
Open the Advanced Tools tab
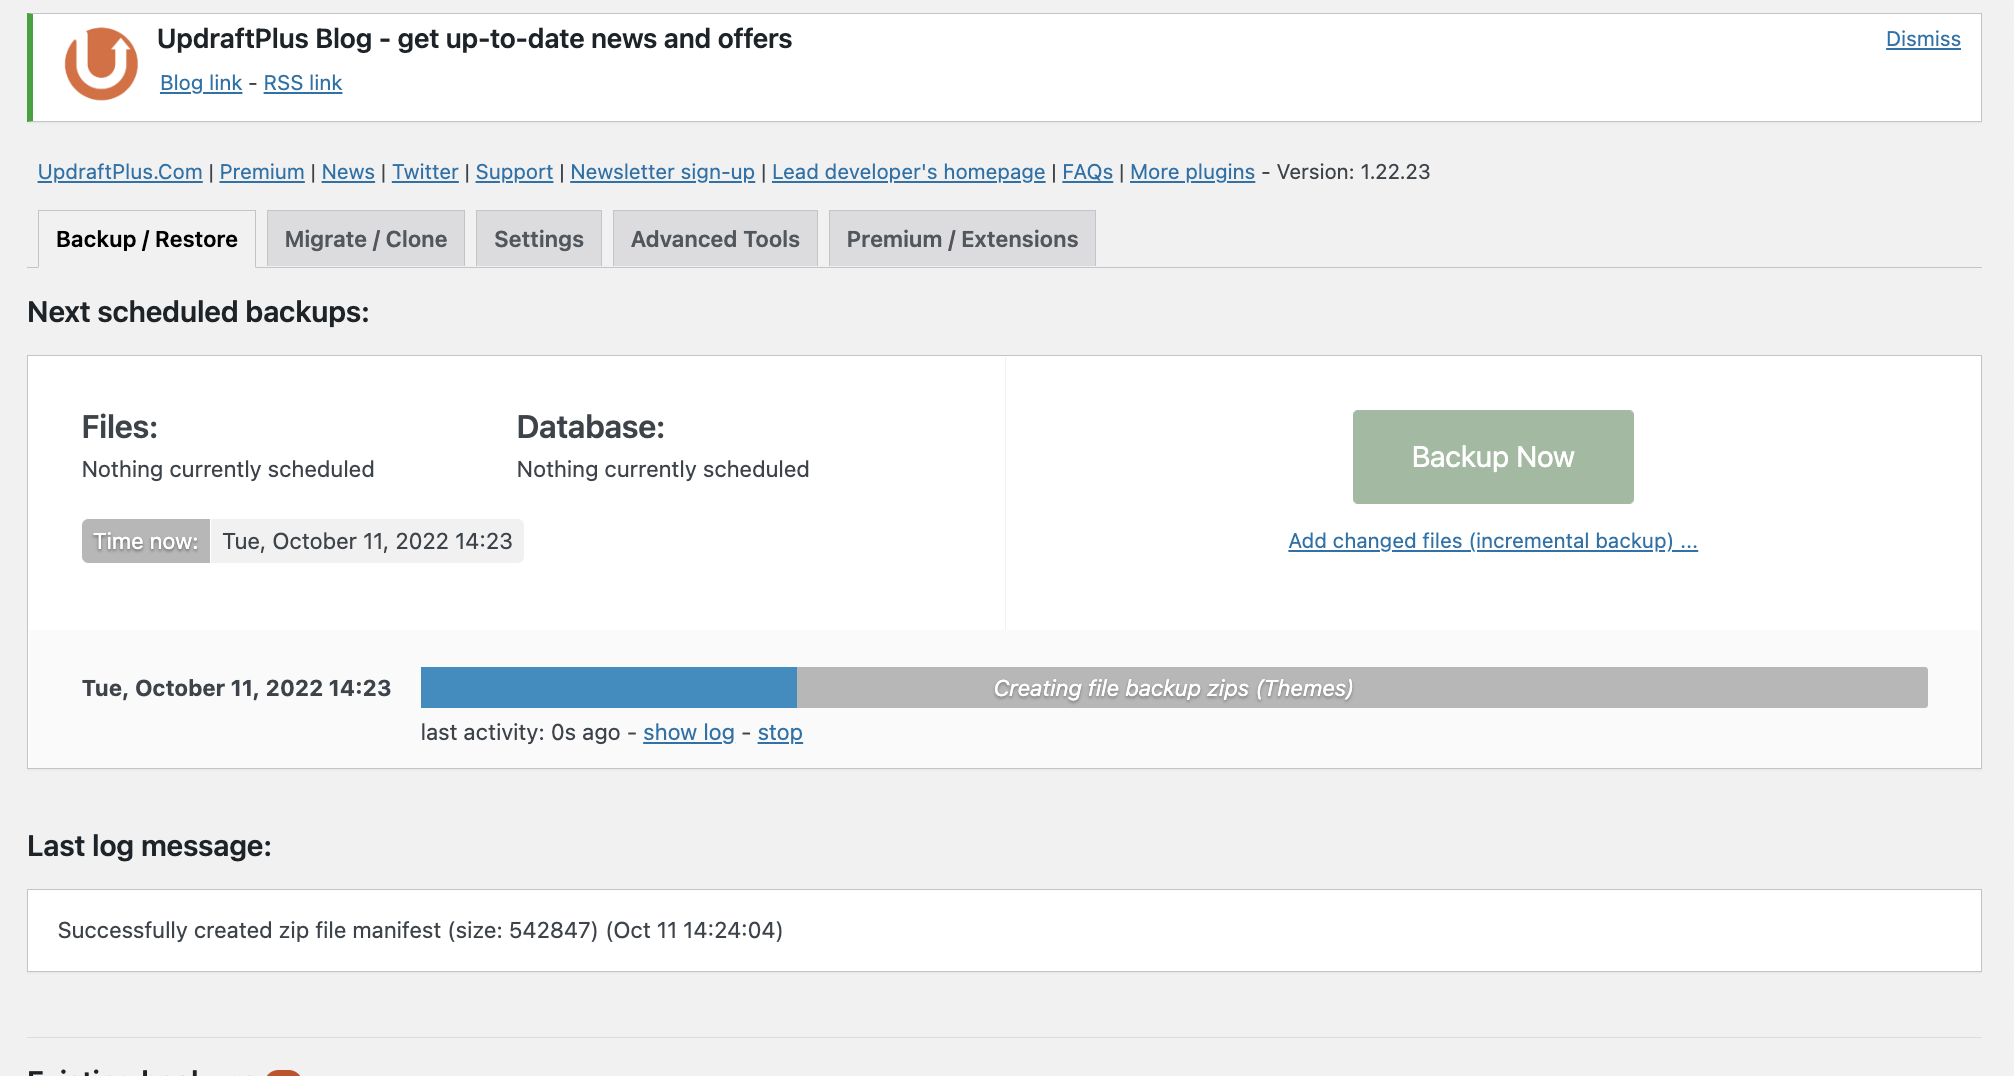[715, 239]
